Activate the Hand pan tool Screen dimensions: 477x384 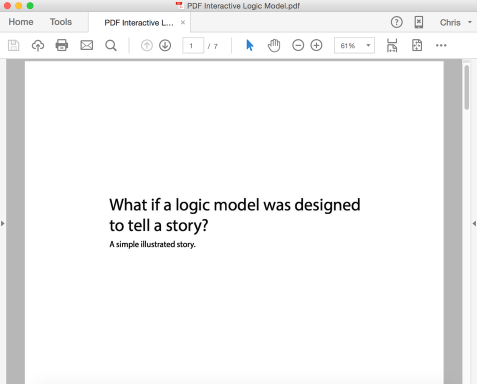[274, 45]
